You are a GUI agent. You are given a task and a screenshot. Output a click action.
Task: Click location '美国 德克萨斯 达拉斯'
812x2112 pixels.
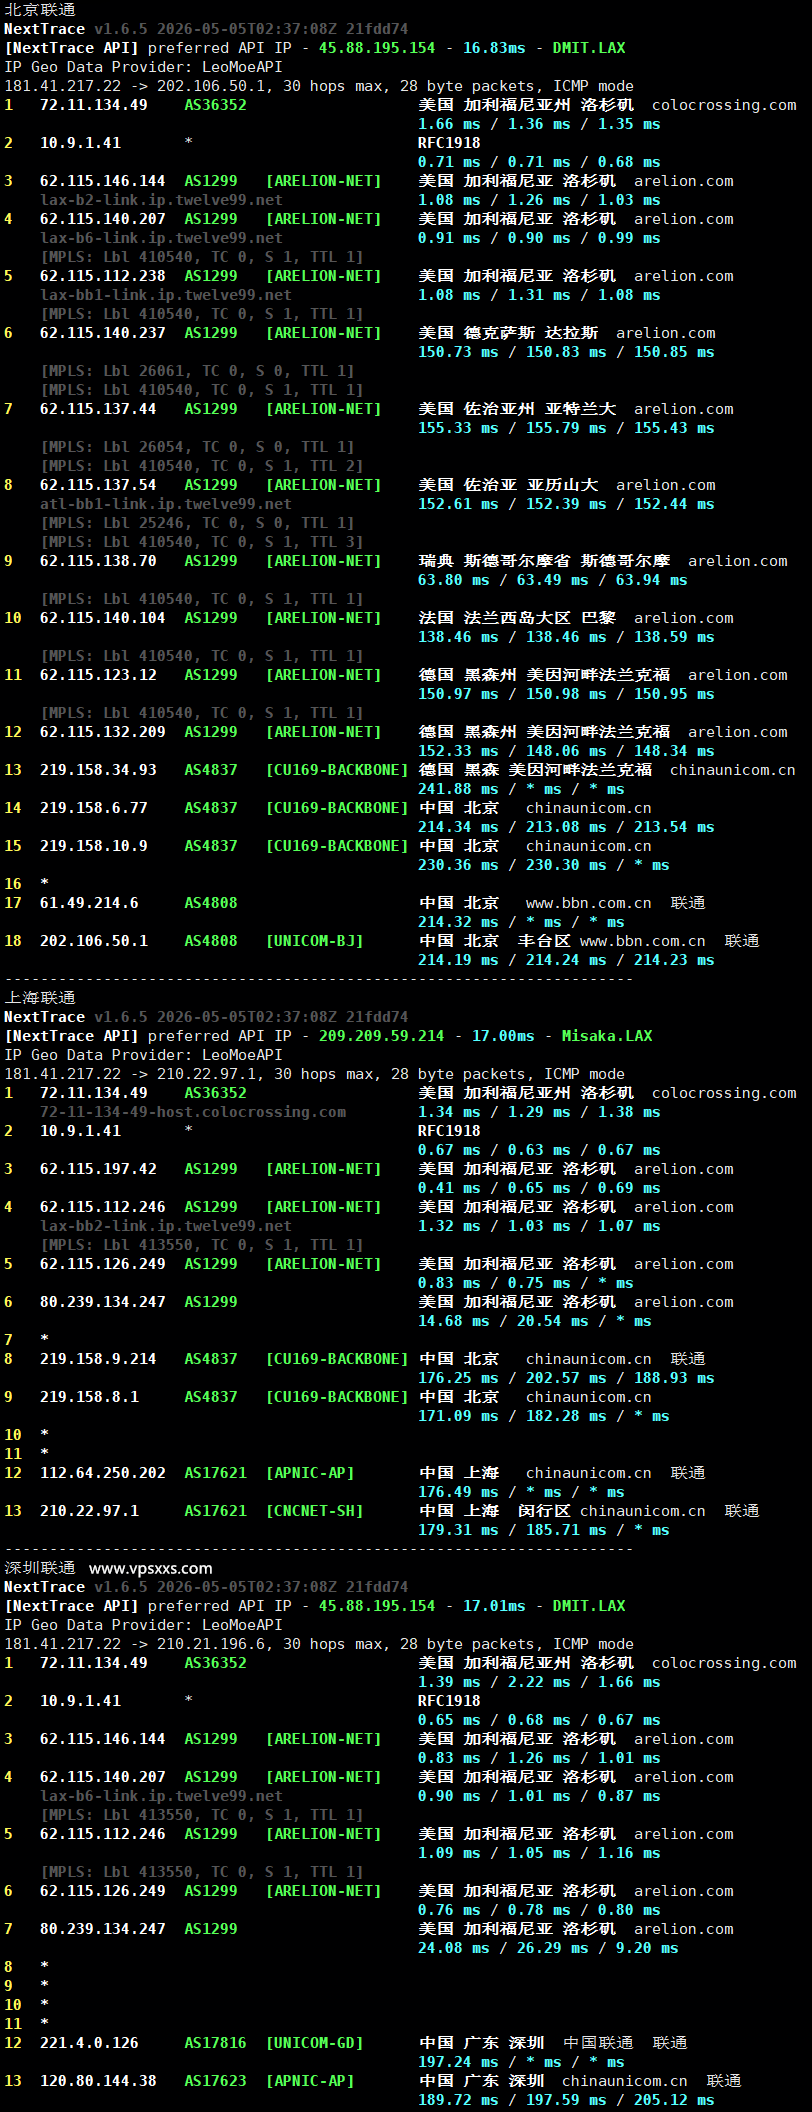508,332
